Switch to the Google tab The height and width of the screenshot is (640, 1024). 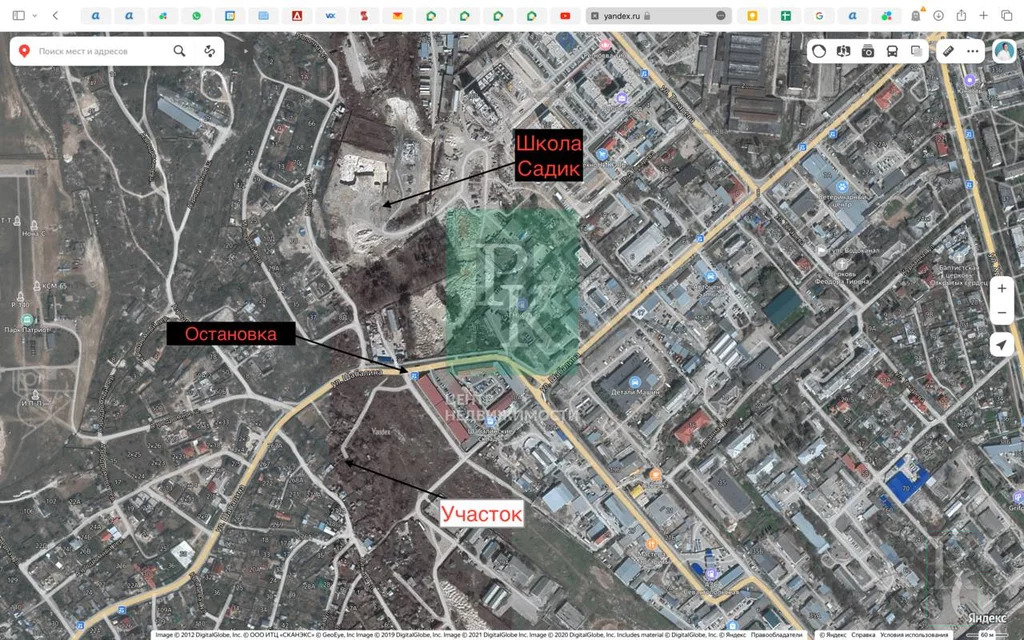[x=819, y=16]
